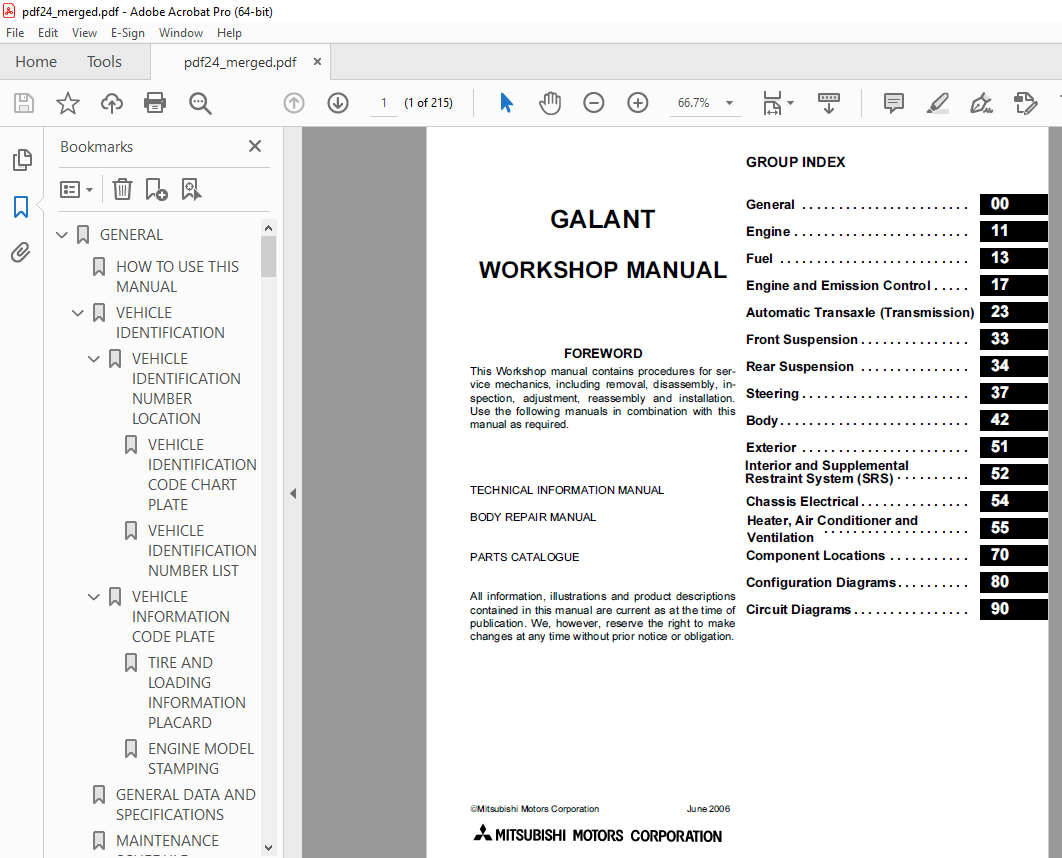This screenshot has width=1062, height=858.
Task: Collapse the navigation pane arrow
Action: click(293, 493)
